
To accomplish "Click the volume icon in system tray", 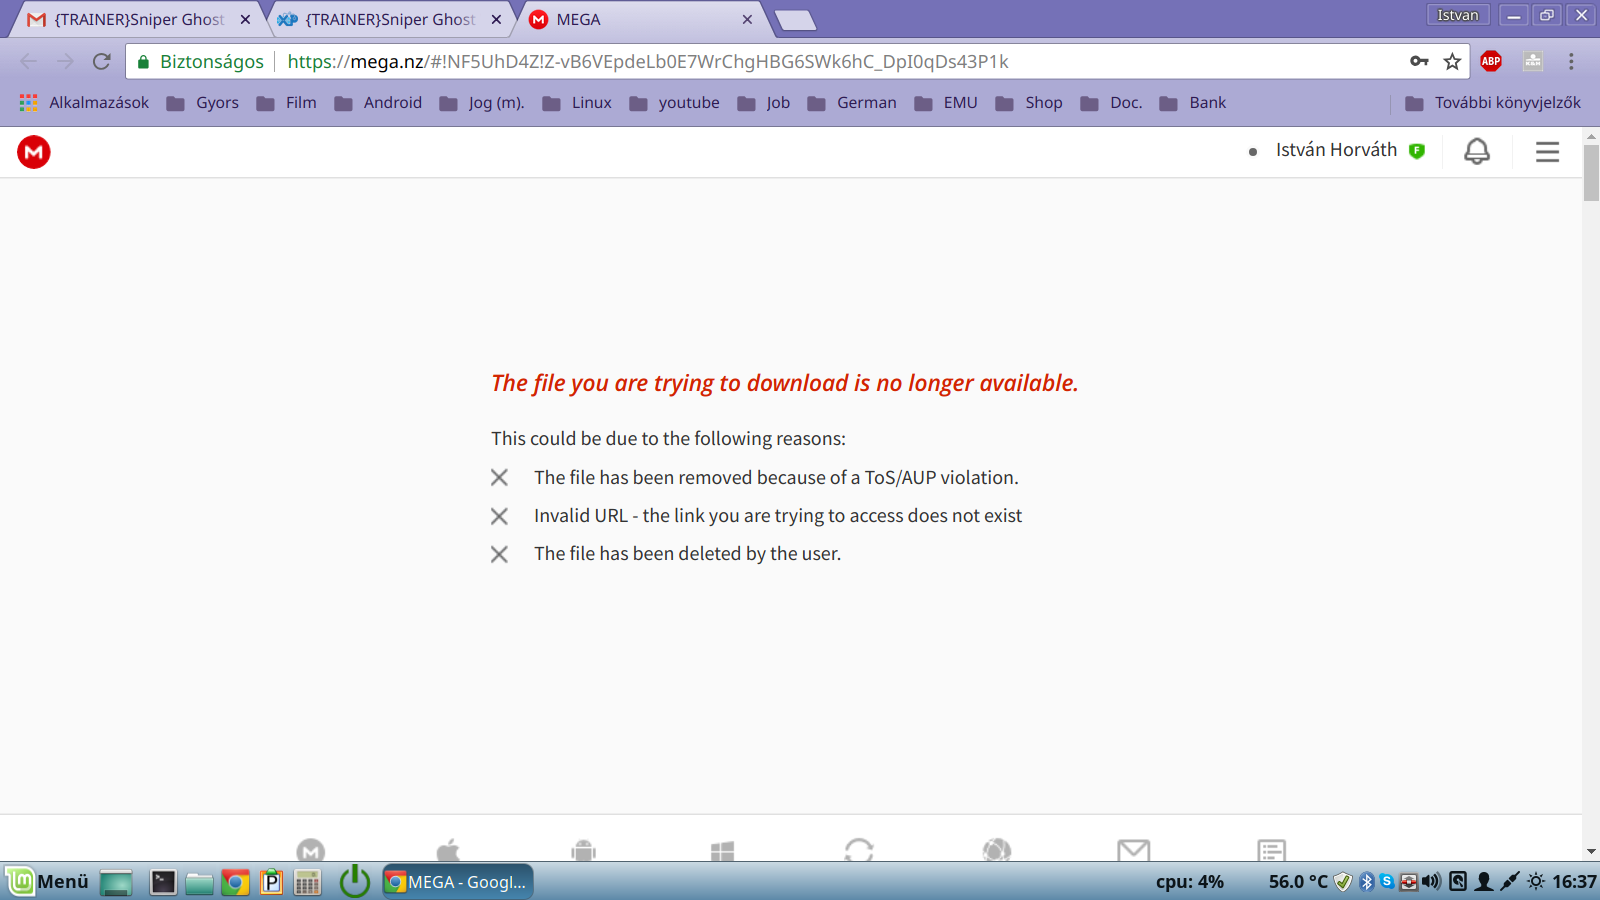I will (1432, 882).
